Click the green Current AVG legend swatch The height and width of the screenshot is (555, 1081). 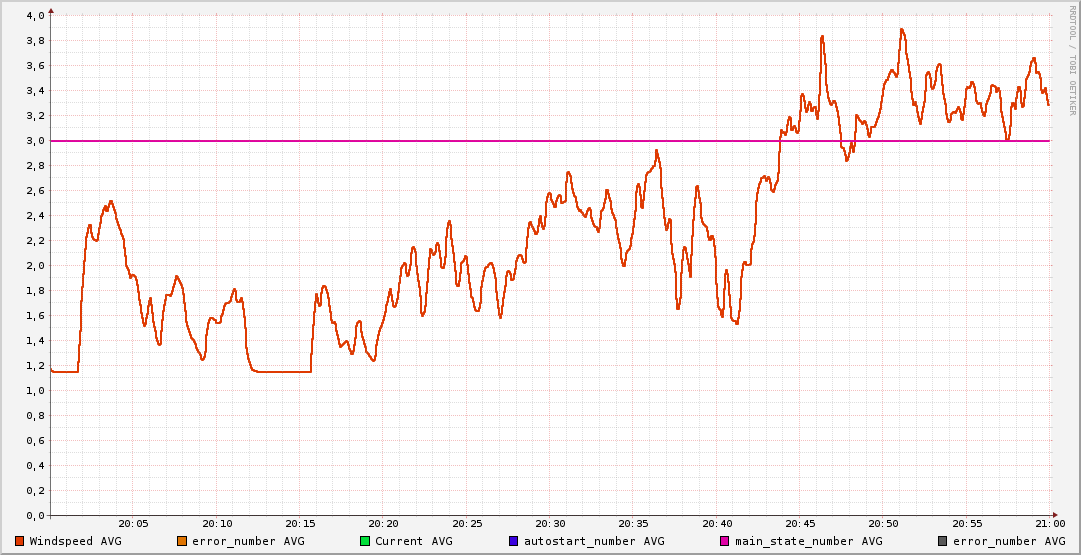click(365, 541)
